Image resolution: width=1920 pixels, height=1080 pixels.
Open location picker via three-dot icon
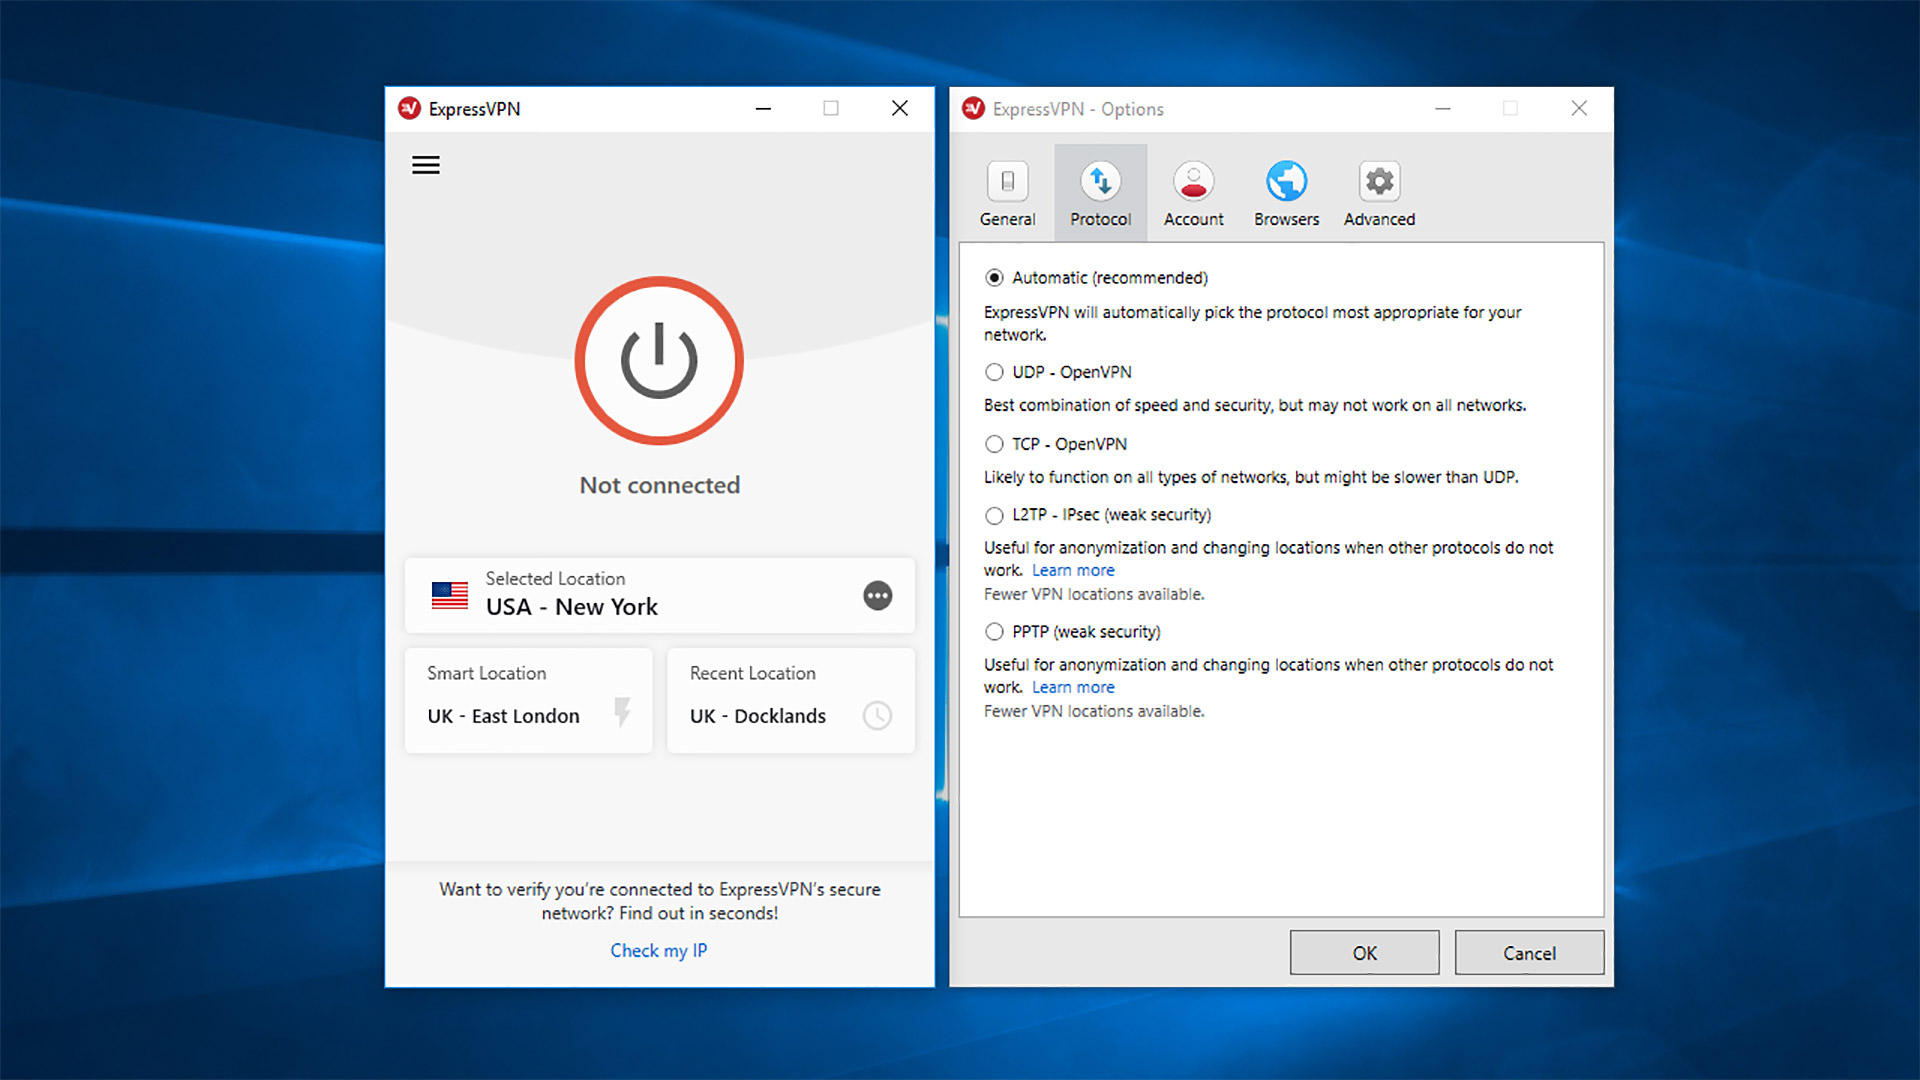[878, 596]
